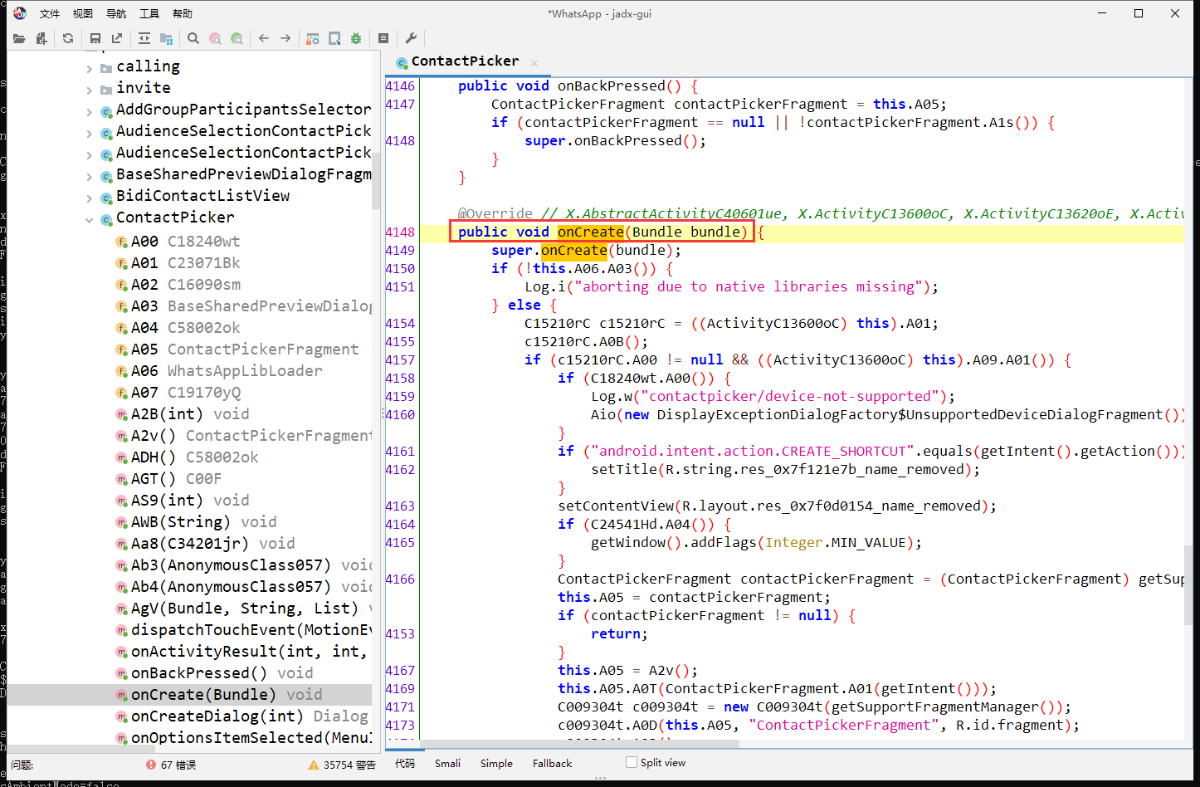The width and height of the screenshot is (1200, 787).
Task: Click code line 'super.onBackPressed();'
Action: coord(615,141)
